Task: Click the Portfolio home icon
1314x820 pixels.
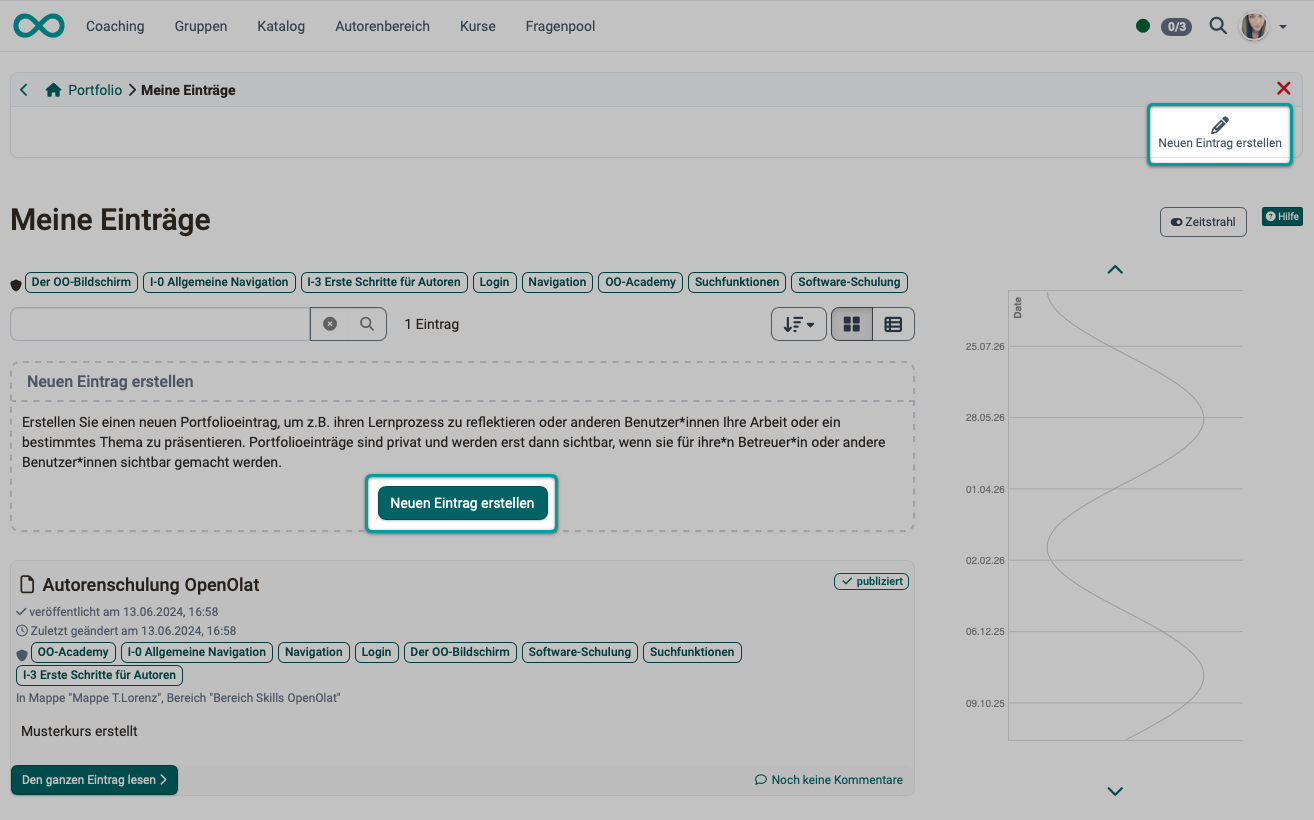Action: (54, 90)
